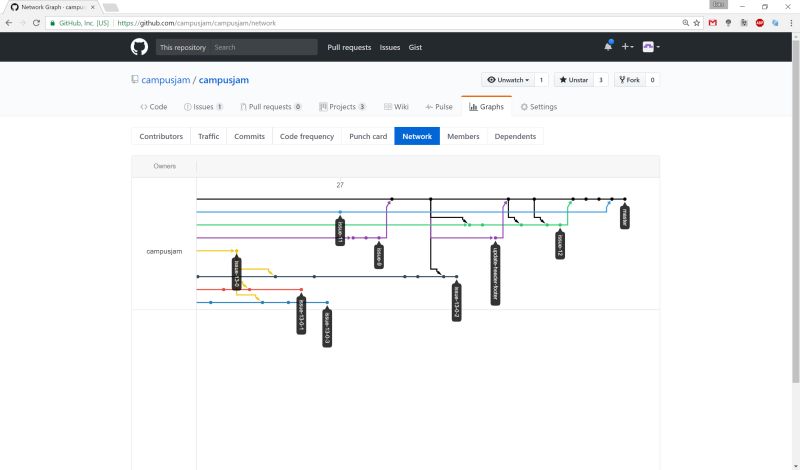This screenshot has height=470, width=800.
Task: Click the campusjam owner label in graph
Action: (164, 251)
